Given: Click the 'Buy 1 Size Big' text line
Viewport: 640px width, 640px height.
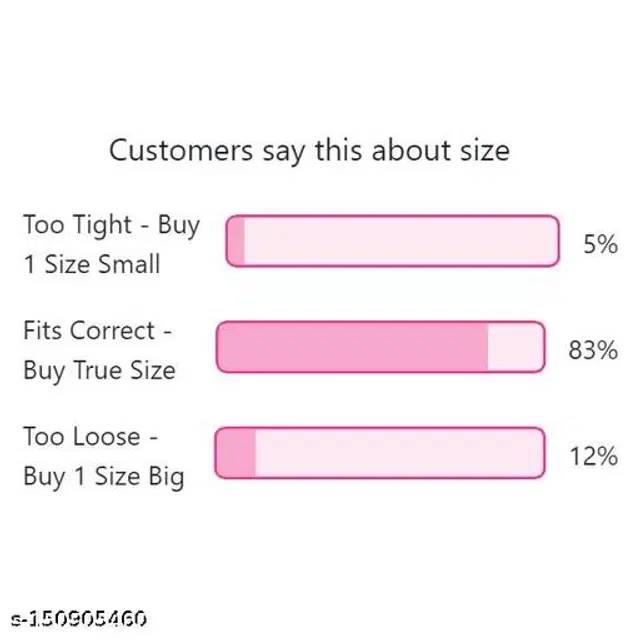Looking at the screenshot, I should coord(104,477).
